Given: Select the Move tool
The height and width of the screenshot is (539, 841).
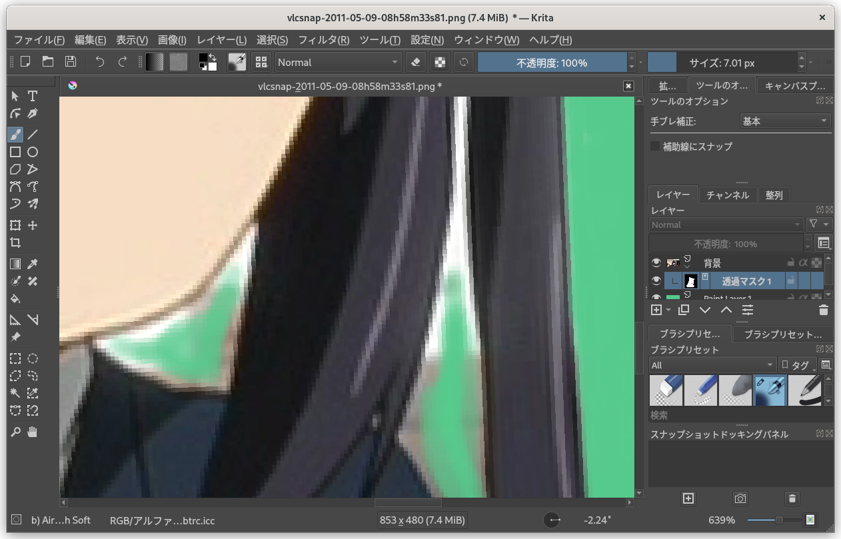Looking at the screenshot, I should point(33,225).
